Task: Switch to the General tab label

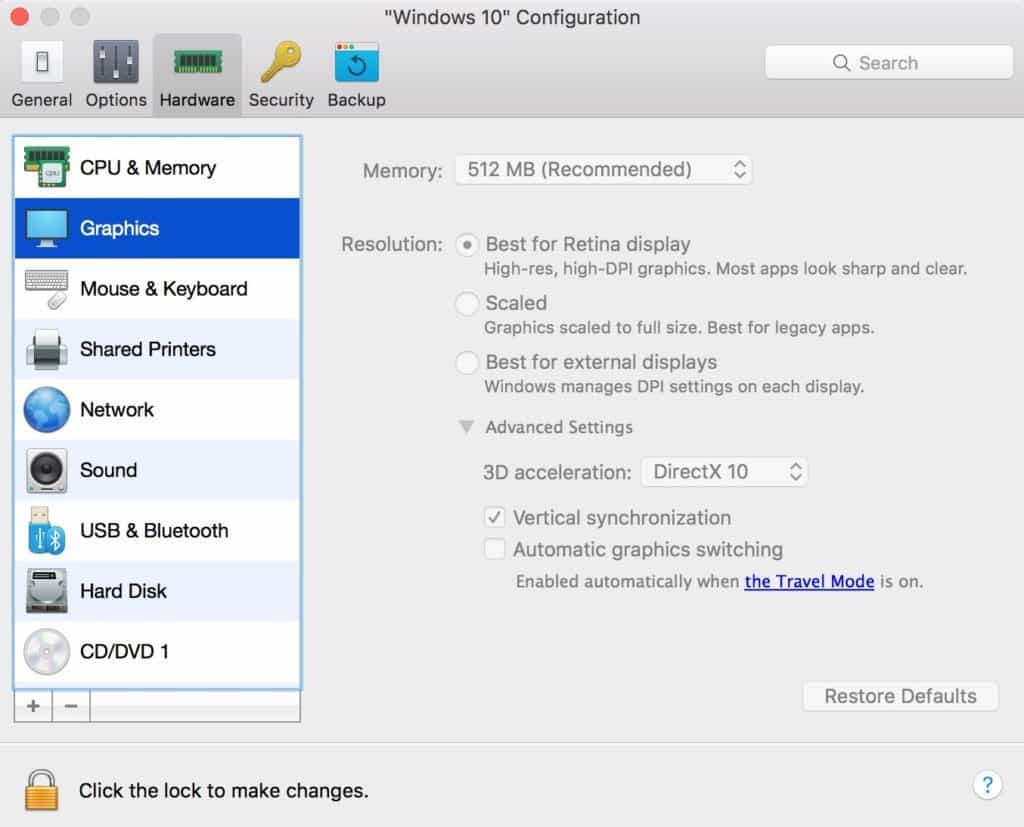Action: point(42,100)
